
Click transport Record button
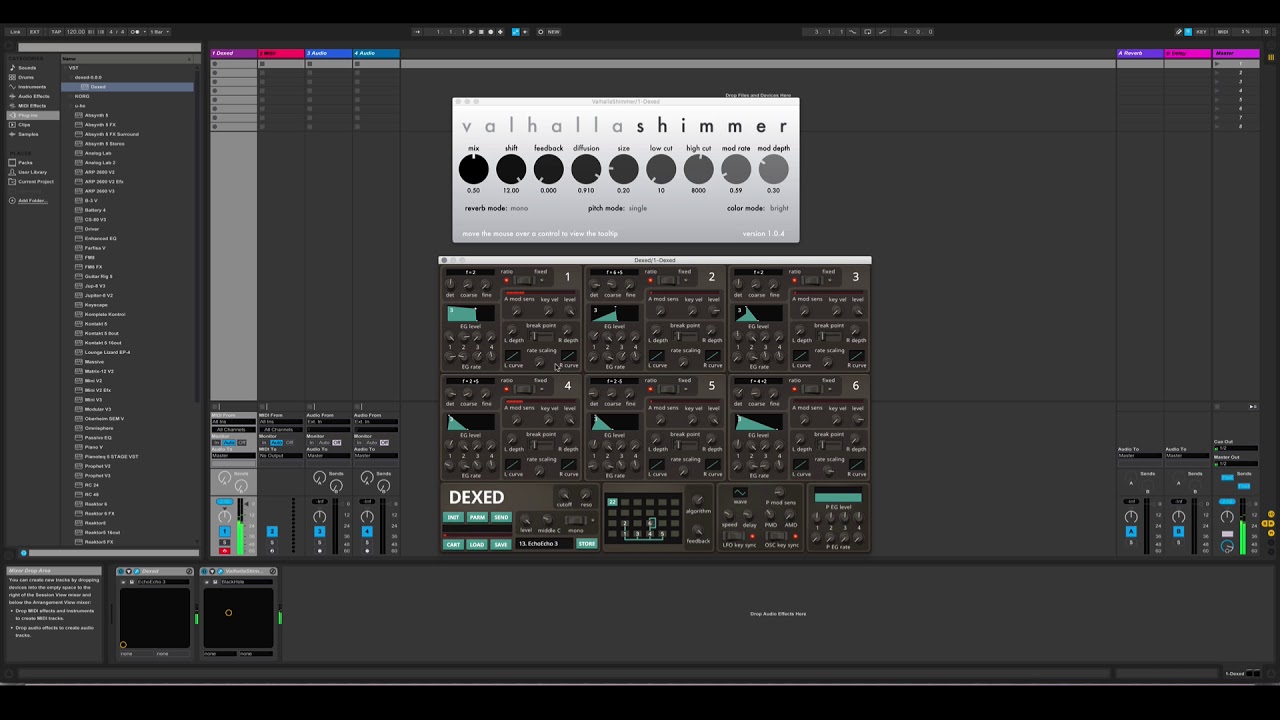click(490, 32)
